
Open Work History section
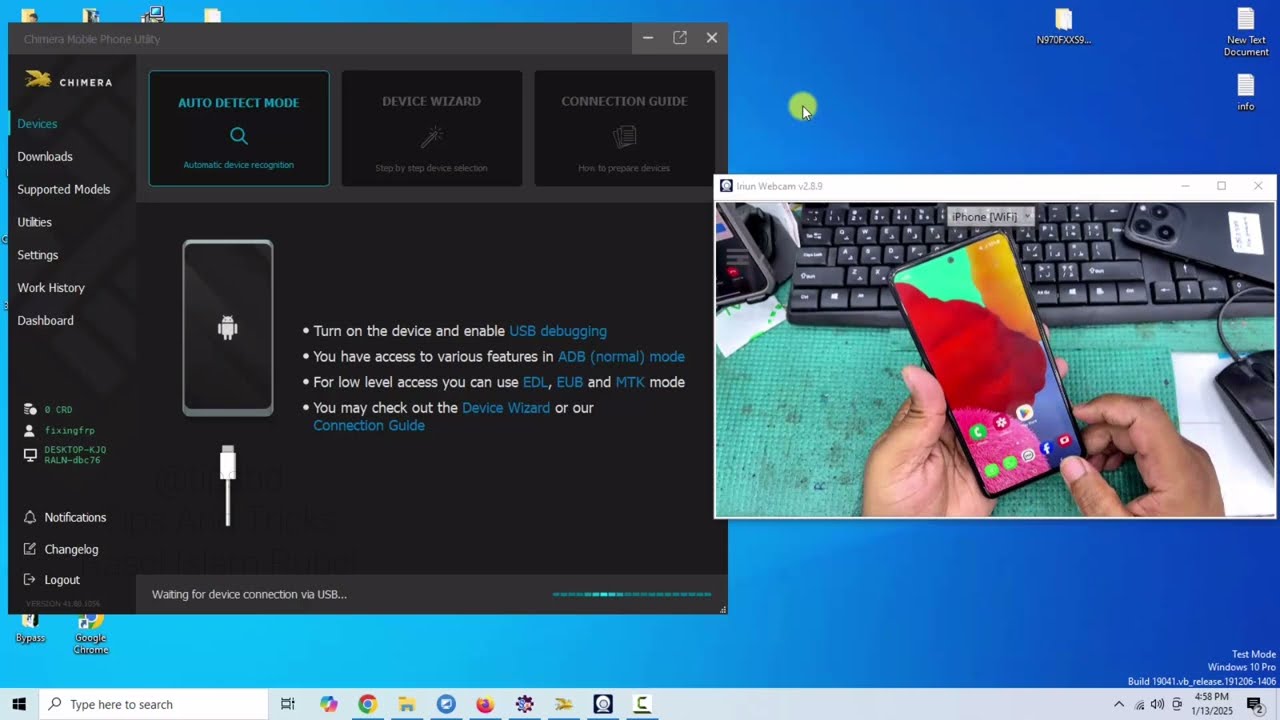pyautogui.click(x=51, y=288)
